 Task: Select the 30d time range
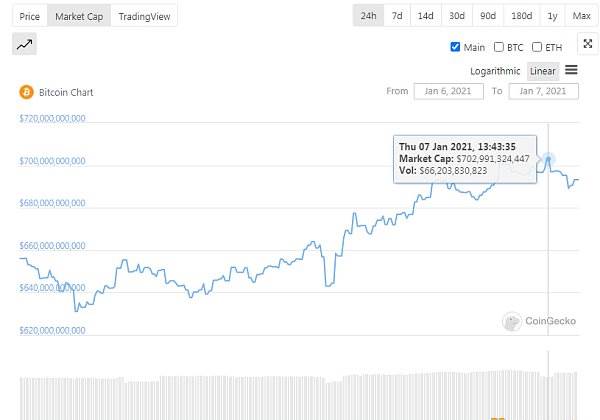coord(456,16)
